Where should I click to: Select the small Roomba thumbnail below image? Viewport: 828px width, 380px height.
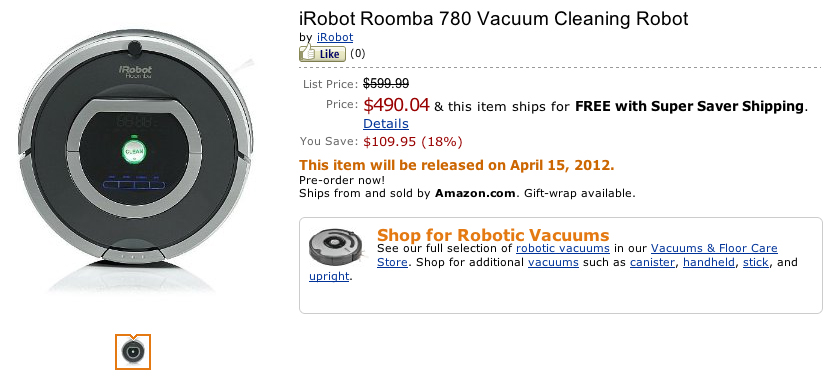tap(133, 352)
